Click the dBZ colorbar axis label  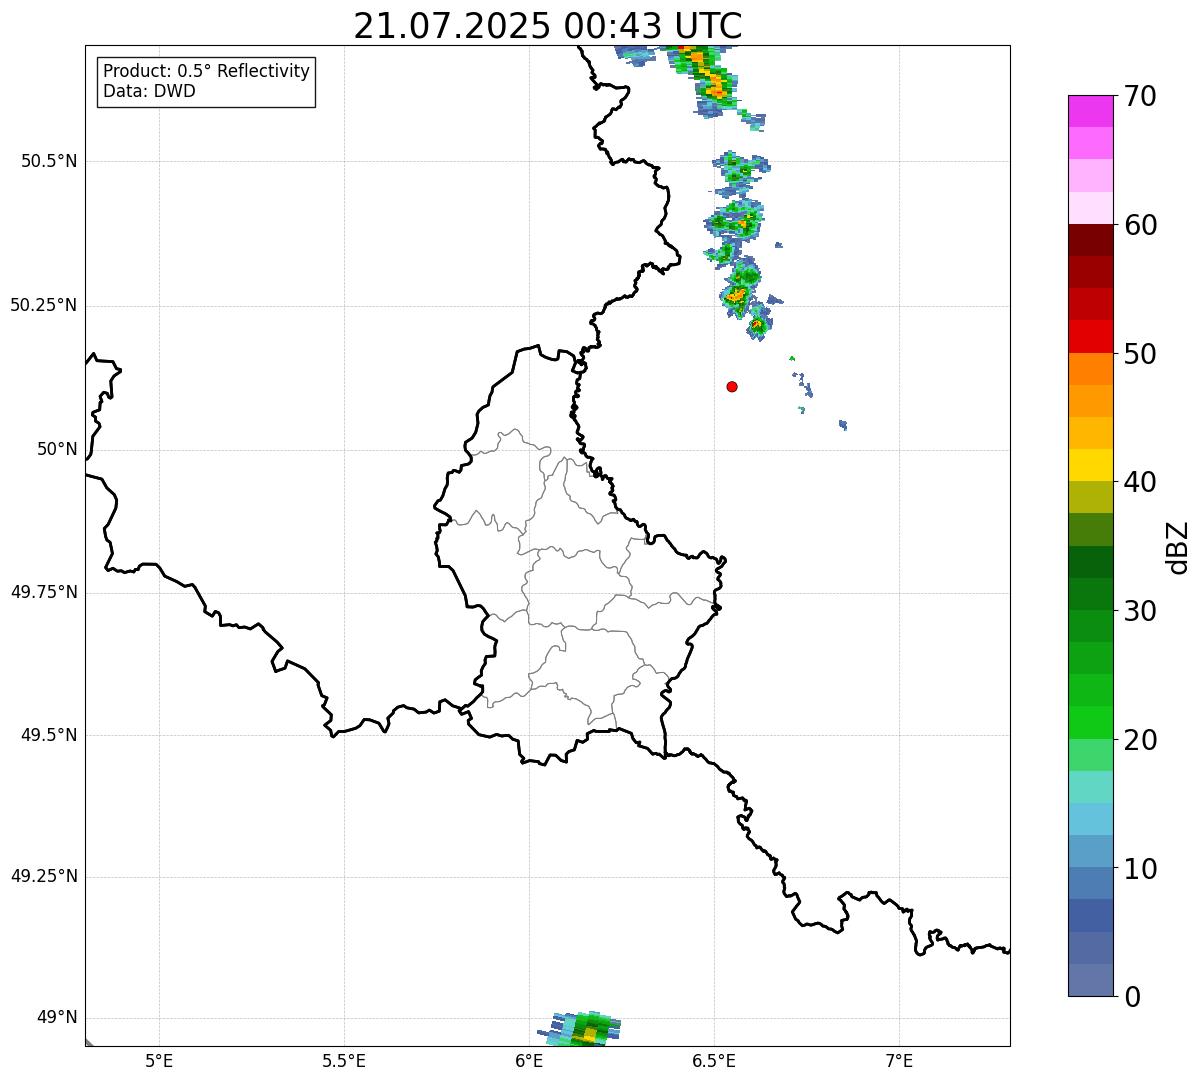pyautogui.click(x=1178, y=547)
